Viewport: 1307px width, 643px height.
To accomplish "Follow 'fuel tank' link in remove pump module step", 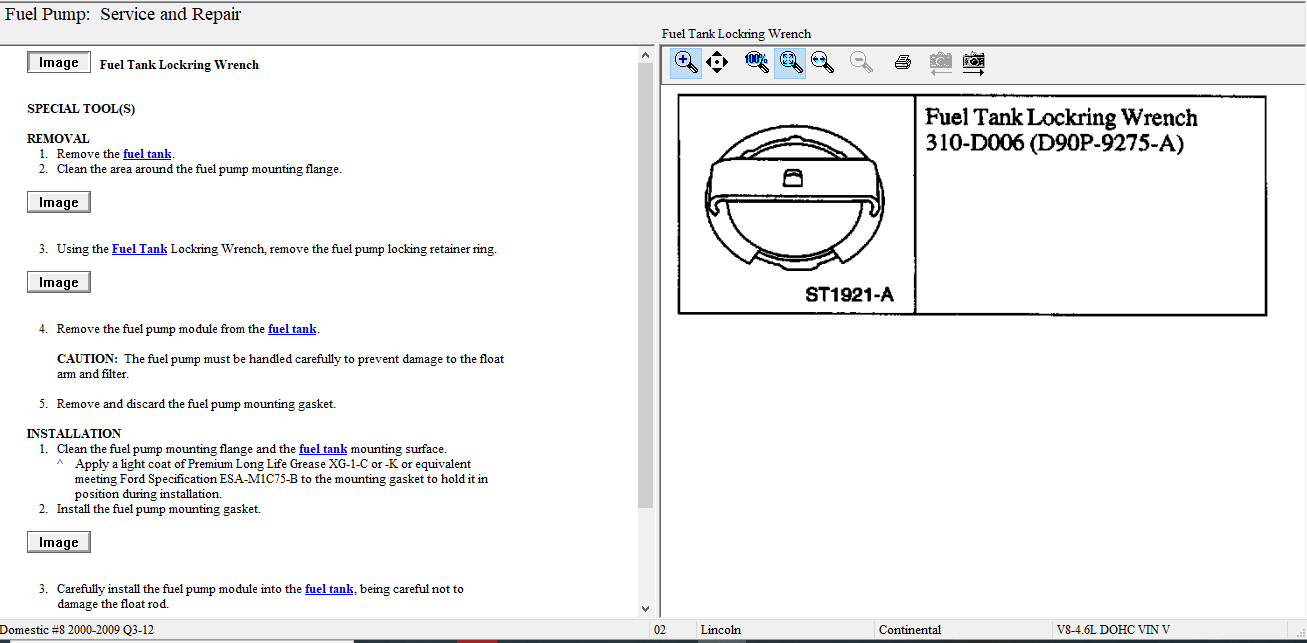I will pyautogui.click(x=292, y=329).
